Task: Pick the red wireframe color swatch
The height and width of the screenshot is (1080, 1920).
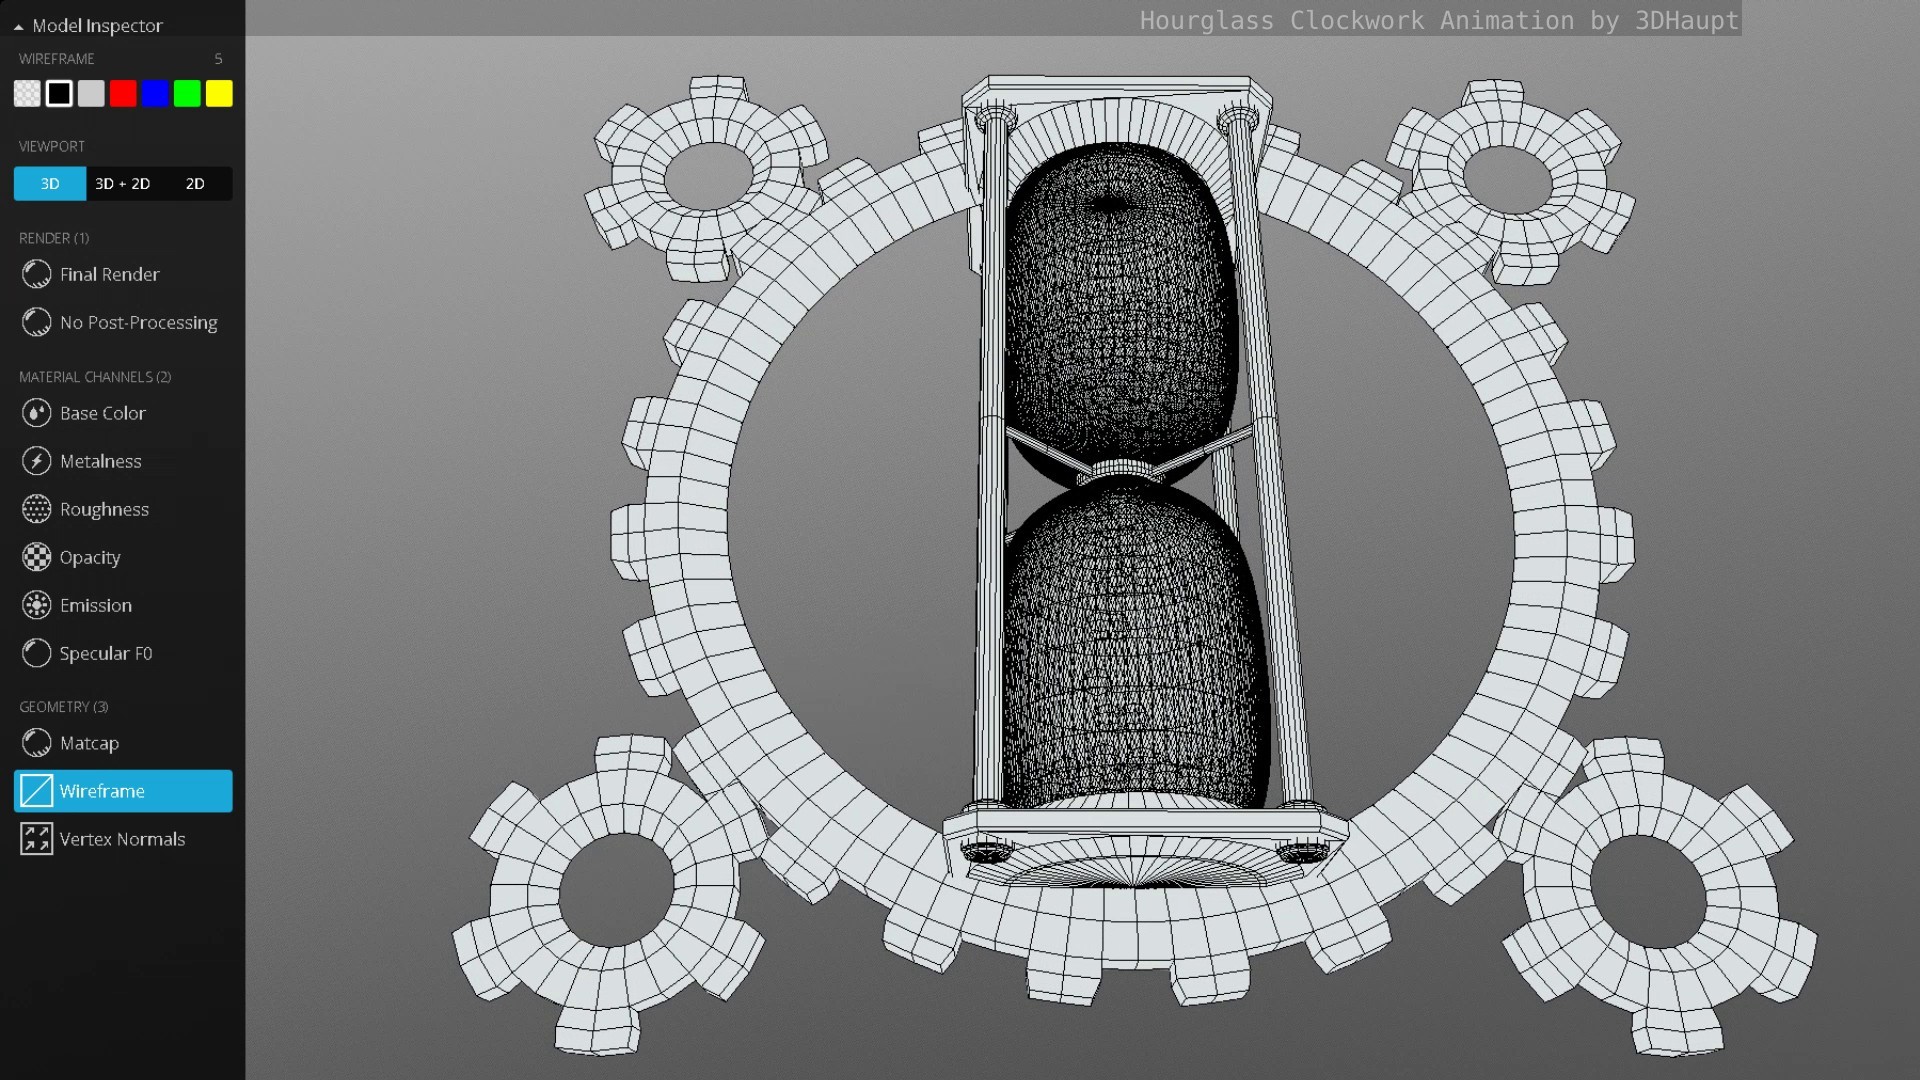Action: pos(123,93)
